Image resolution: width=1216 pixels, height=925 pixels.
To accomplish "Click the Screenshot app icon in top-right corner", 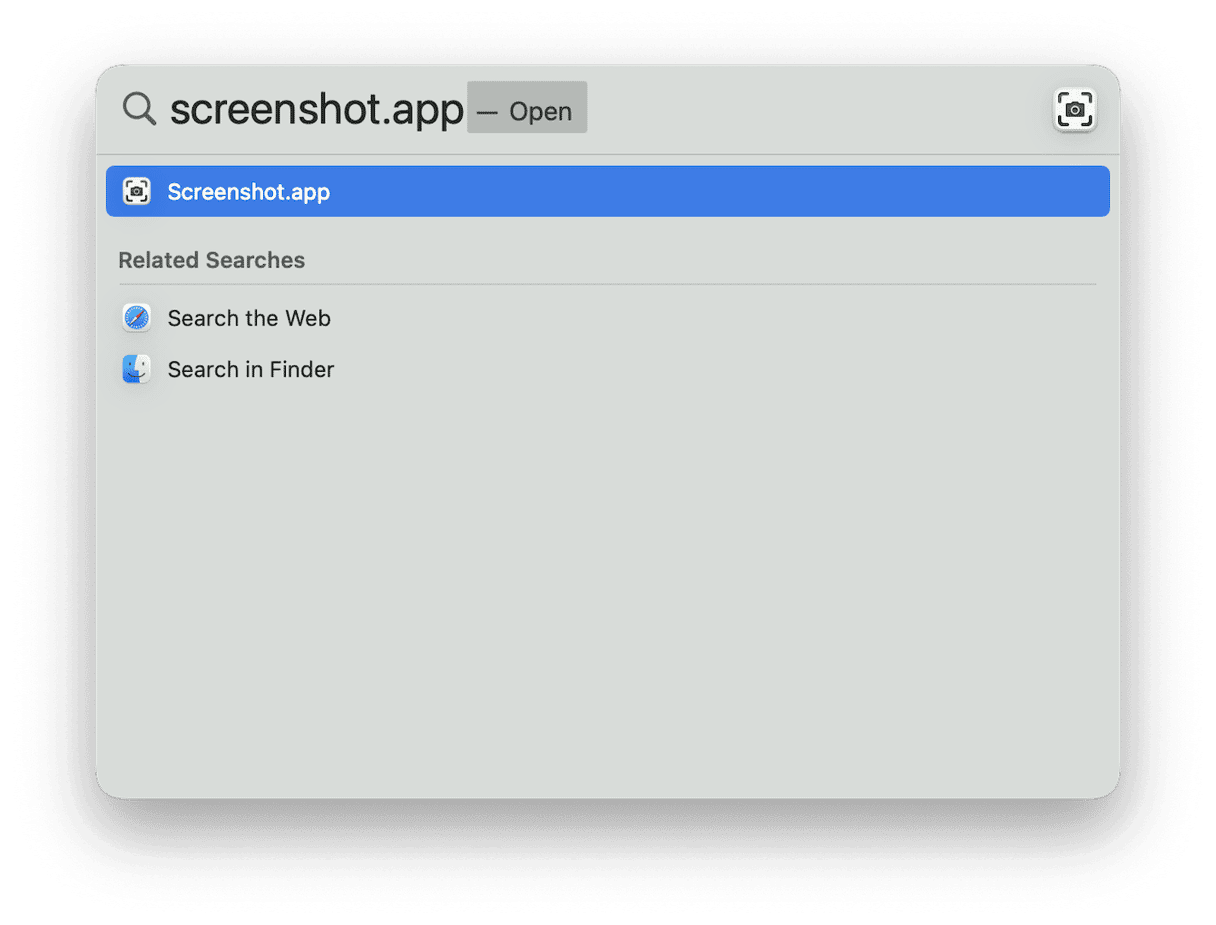I will [x=1074, y=110].
